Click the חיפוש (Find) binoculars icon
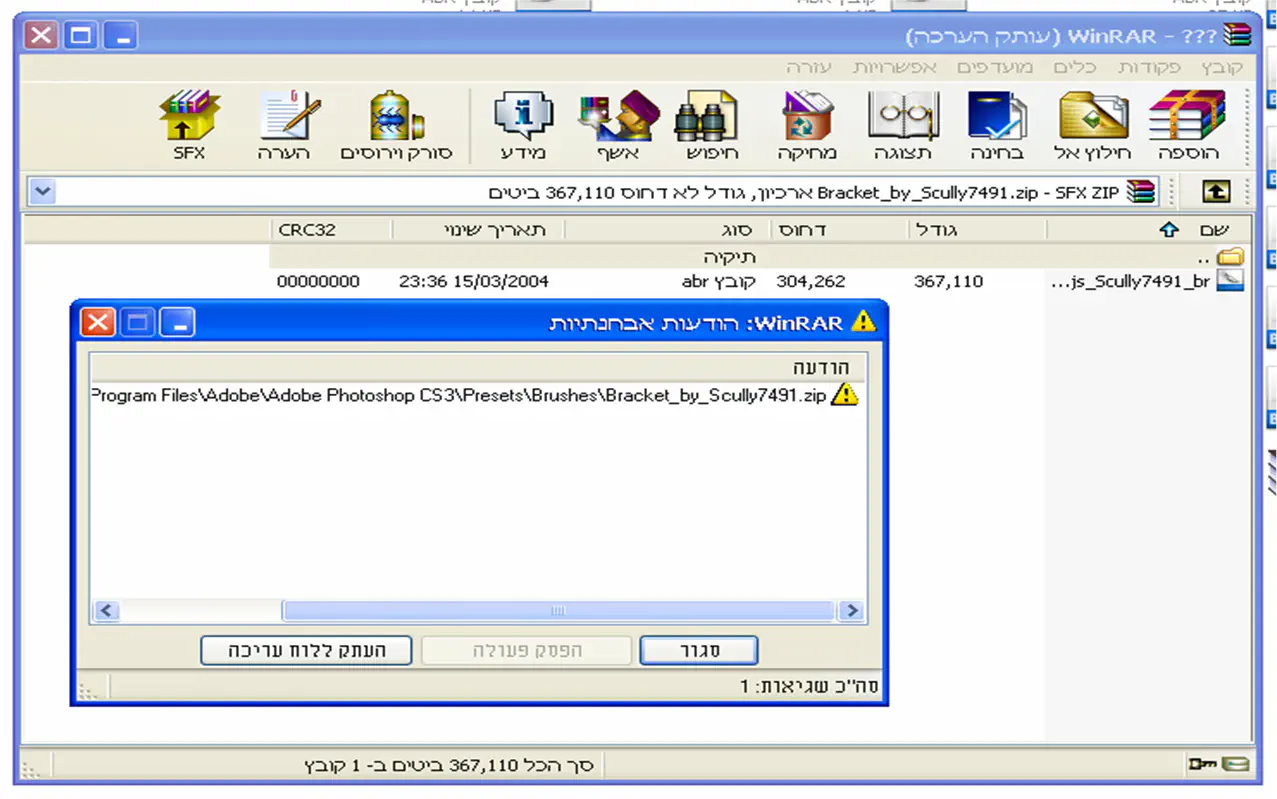Viewport: 1277px width, 799px height. click(711, 124)
